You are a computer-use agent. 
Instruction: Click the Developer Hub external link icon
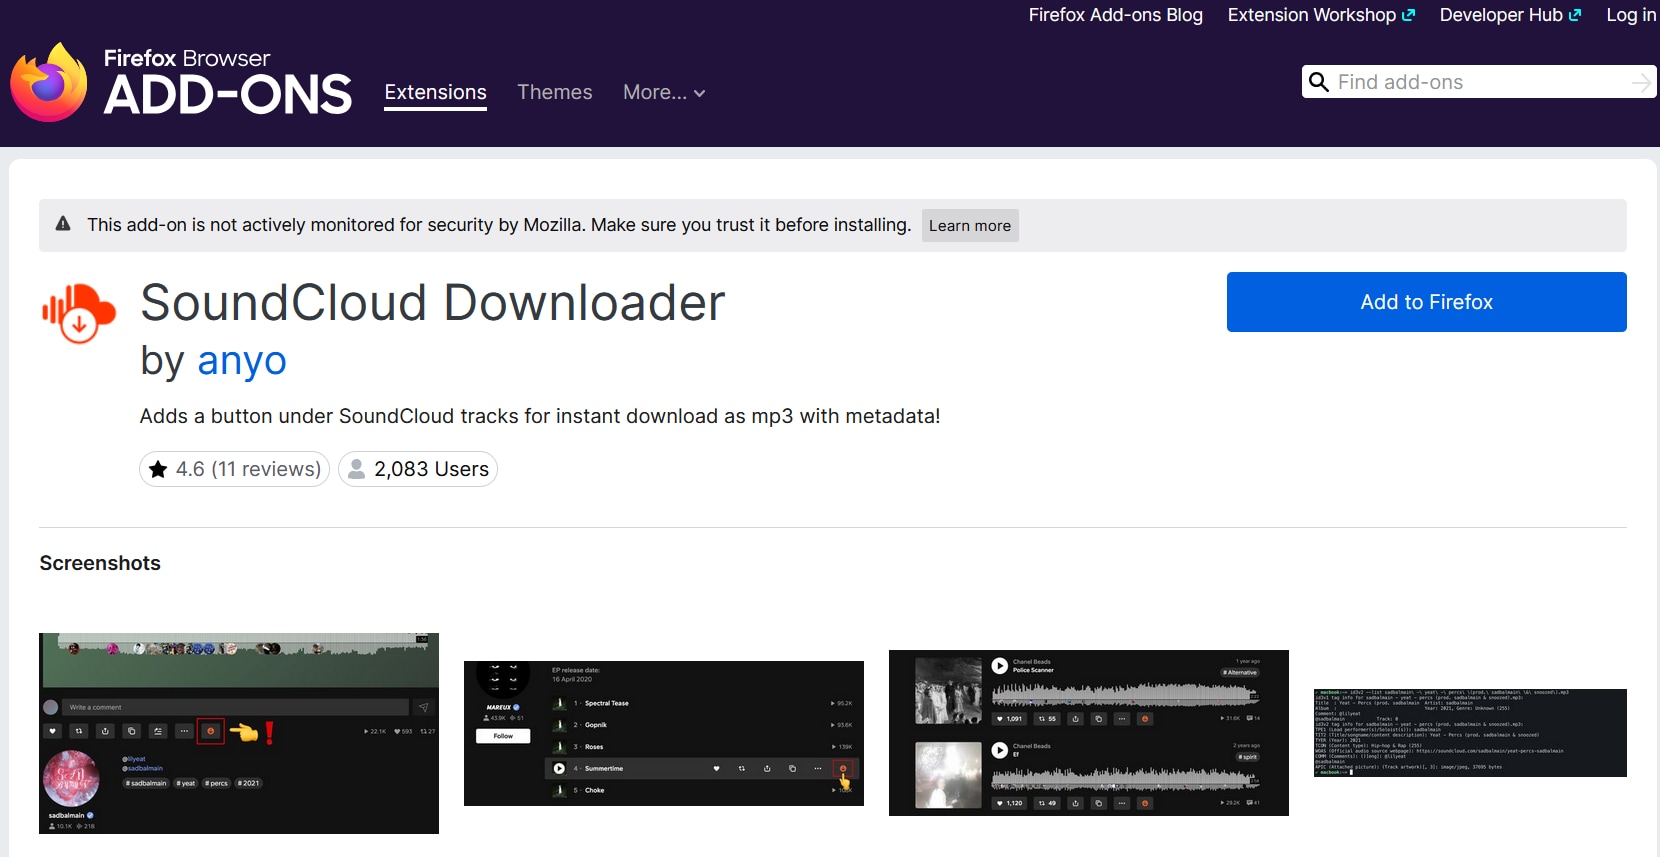click(x=1575, y=15)
